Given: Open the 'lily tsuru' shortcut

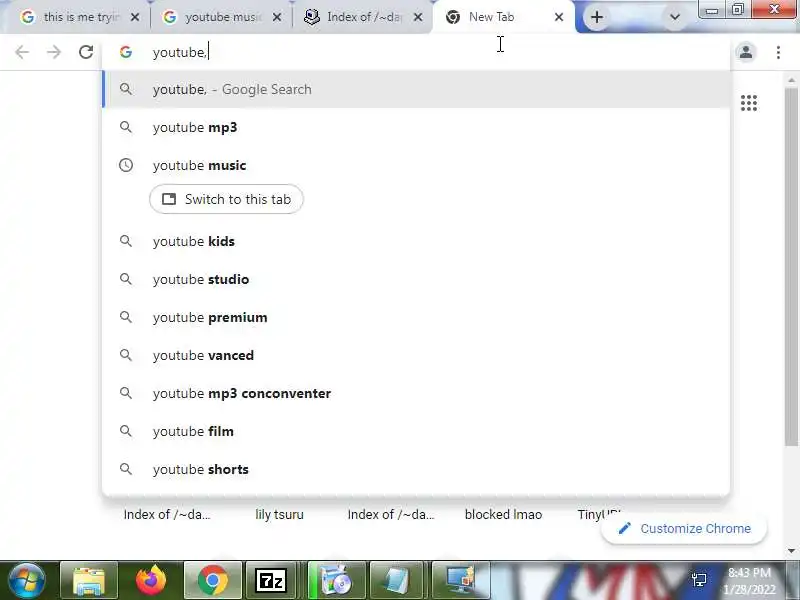Looking at the screenshot, I should [279, 514].
